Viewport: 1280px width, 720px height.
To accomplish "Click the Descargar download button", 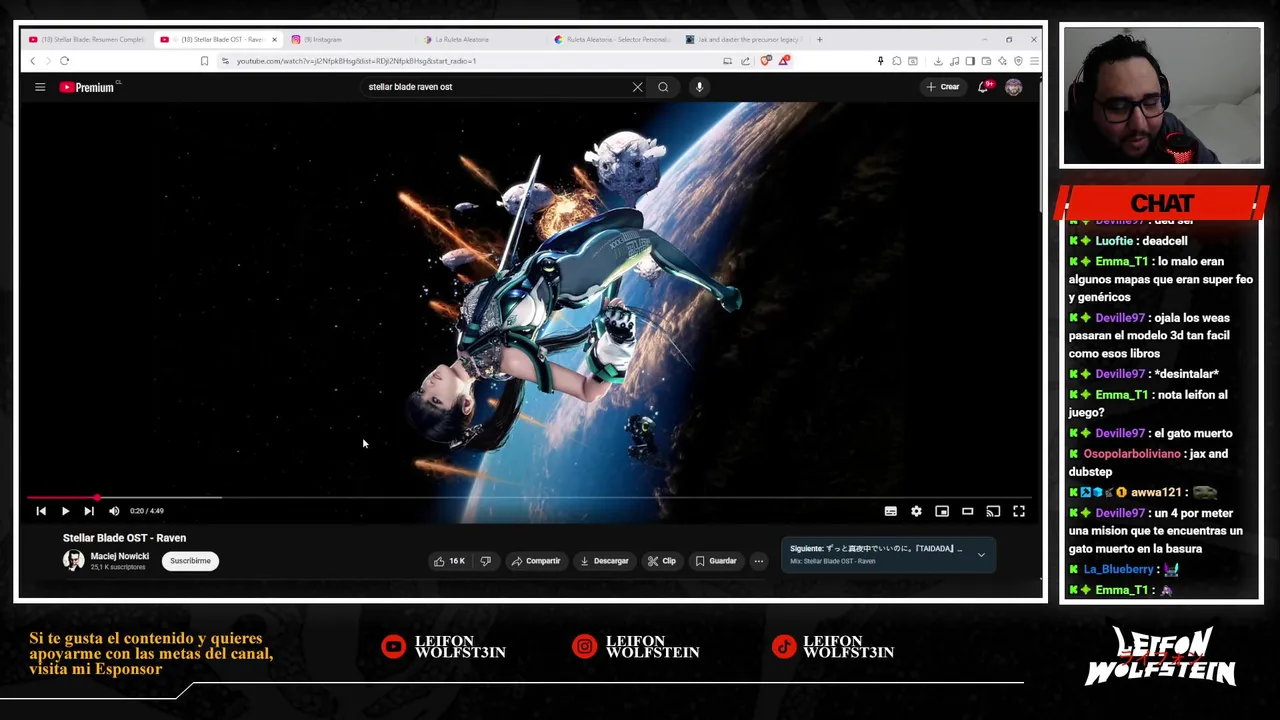I will [604, 561].
